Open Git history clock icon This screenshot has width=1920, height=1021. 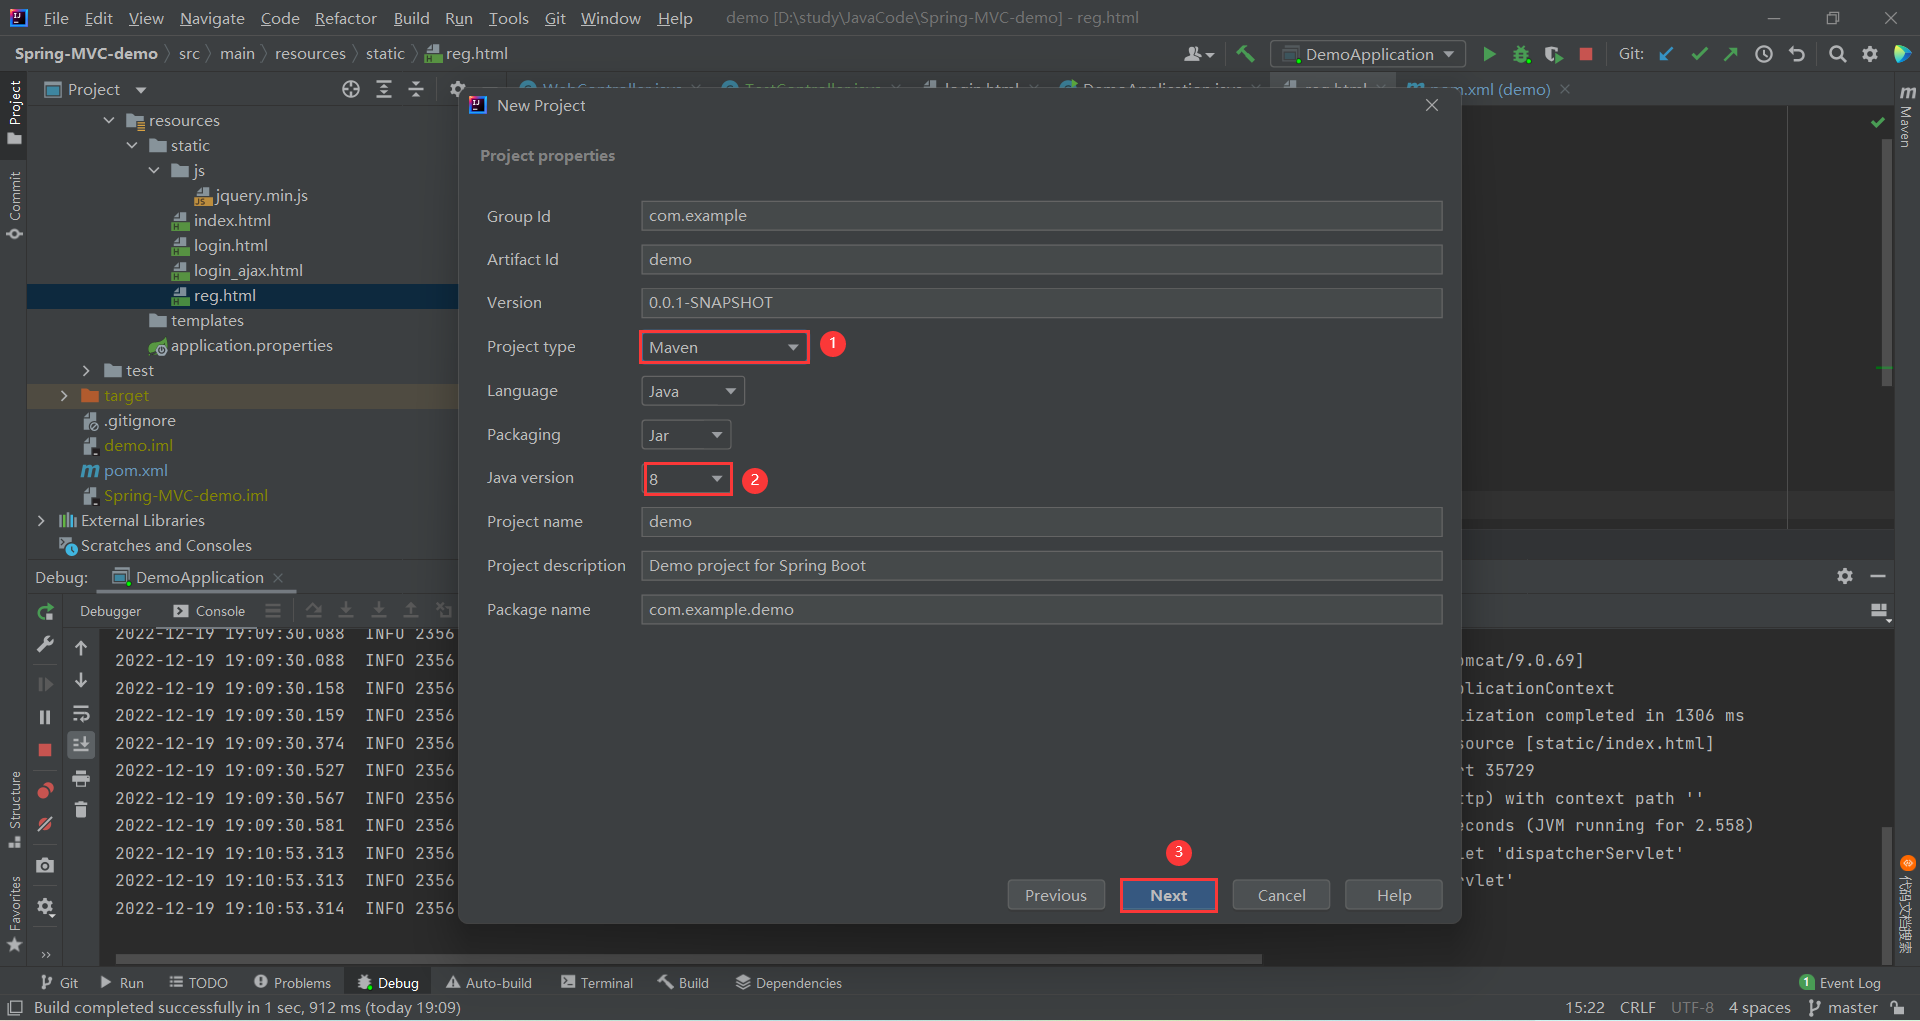(1764, 54)
